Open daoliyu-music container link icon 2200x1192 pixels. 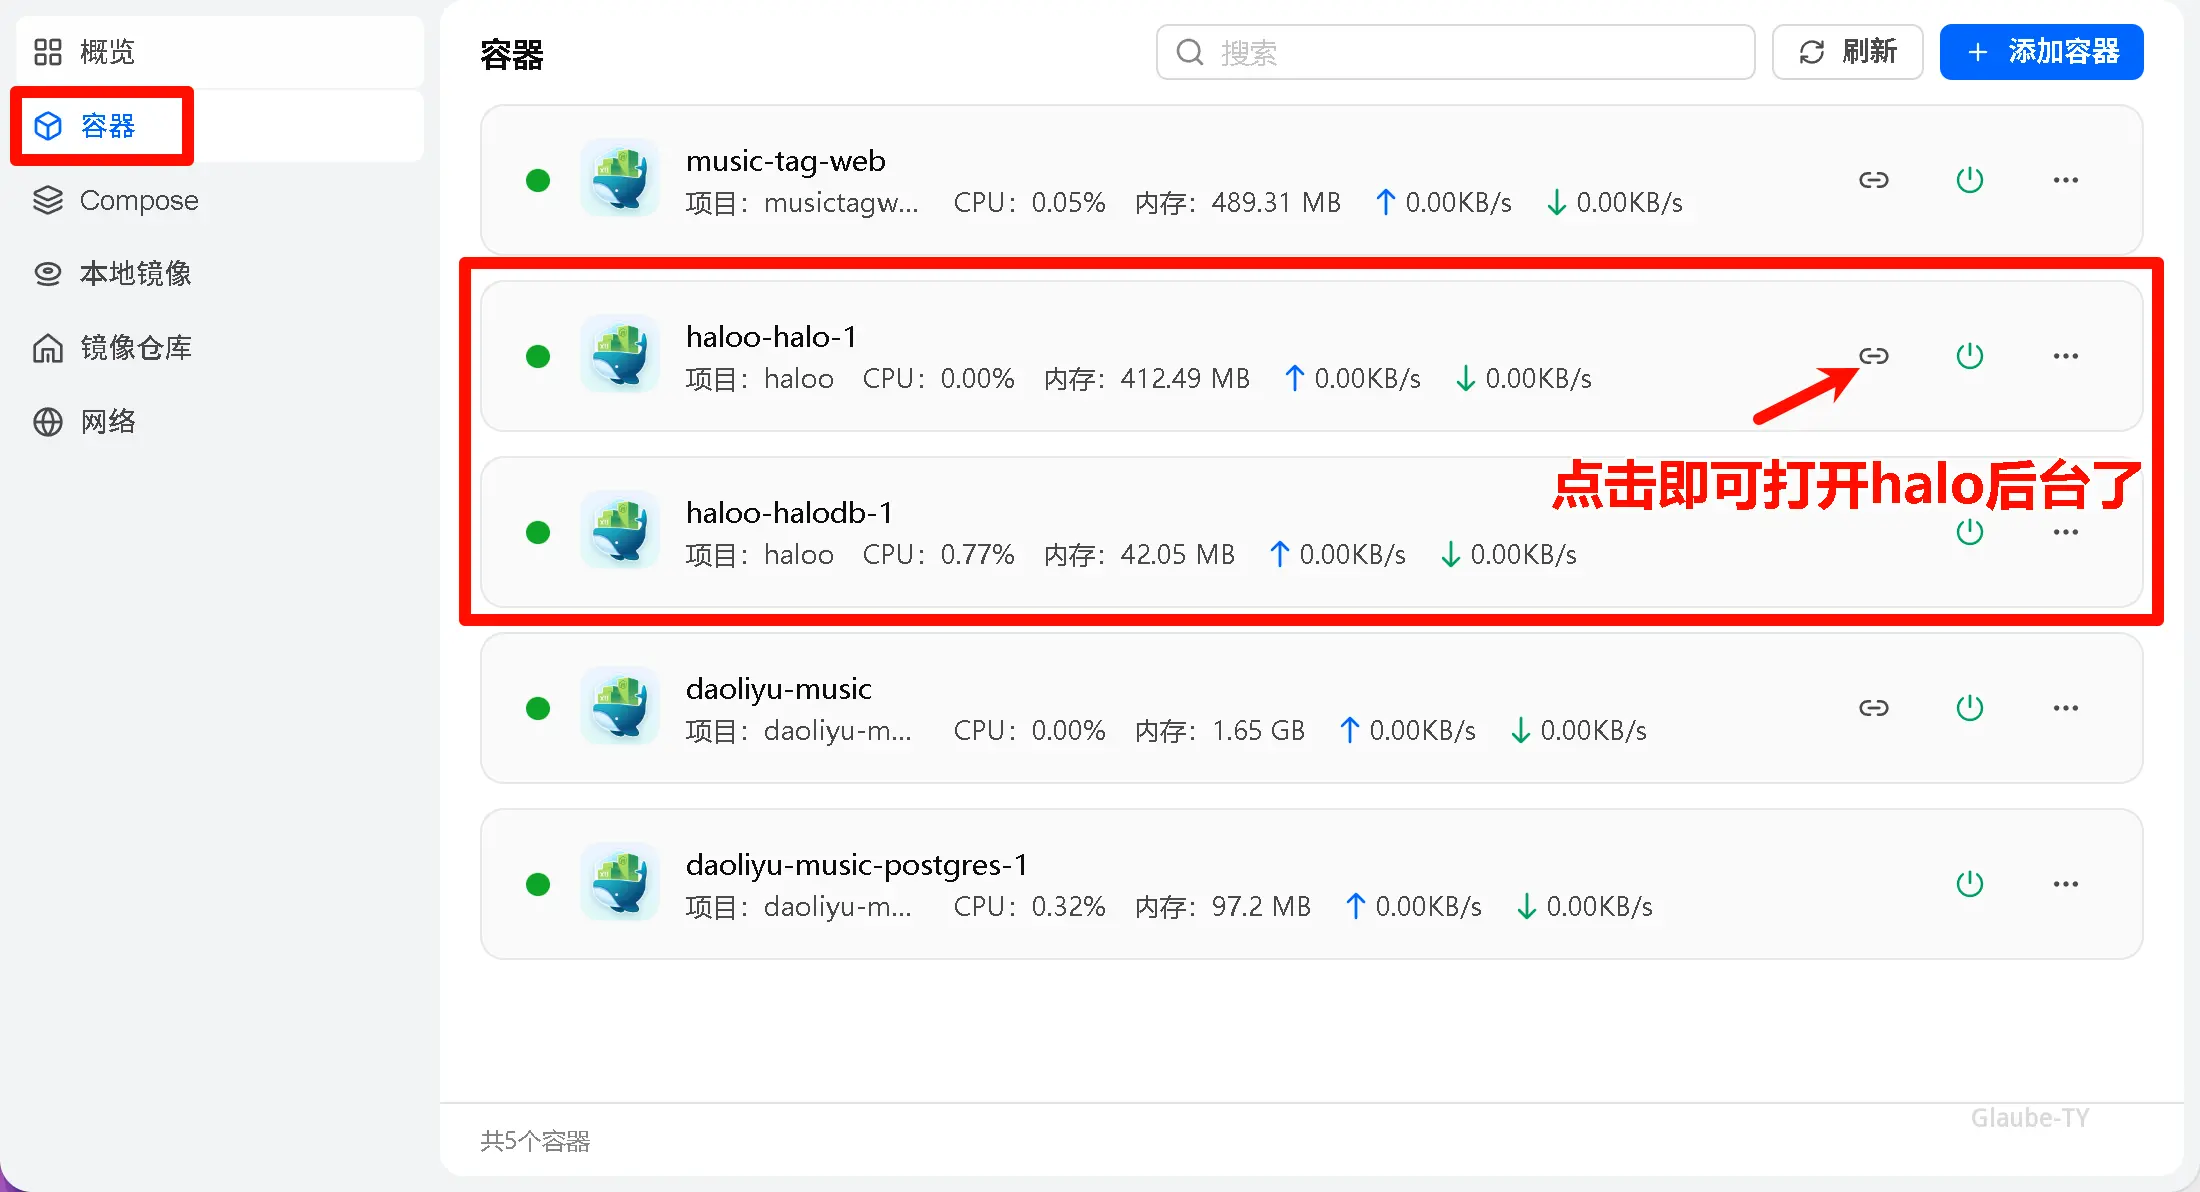1873,708
